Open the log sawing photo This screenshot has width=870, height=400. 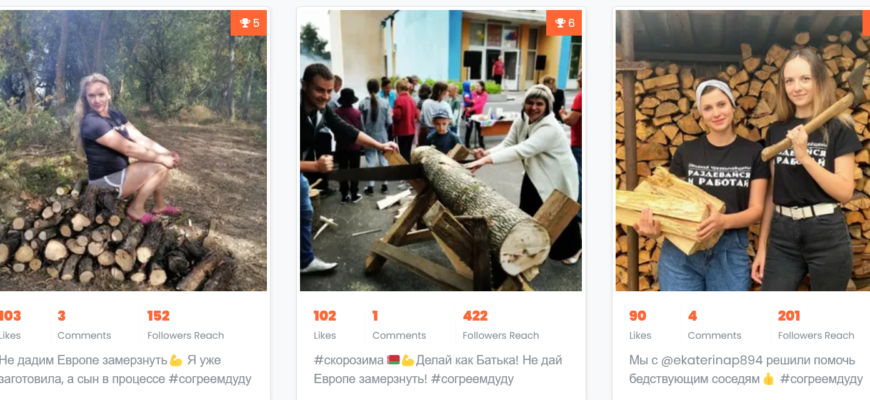pos(441,150)
